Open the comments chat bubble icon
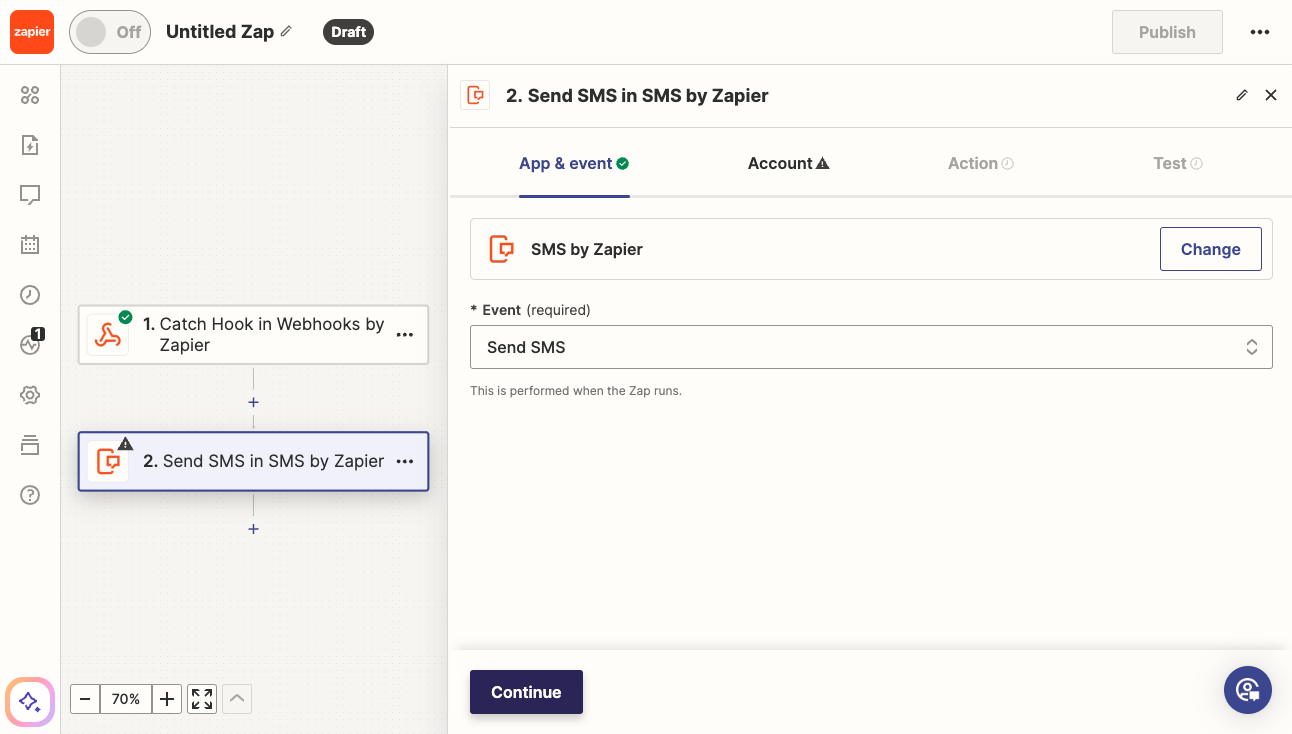The image size is (1292, 734). (x=30, y=195)
